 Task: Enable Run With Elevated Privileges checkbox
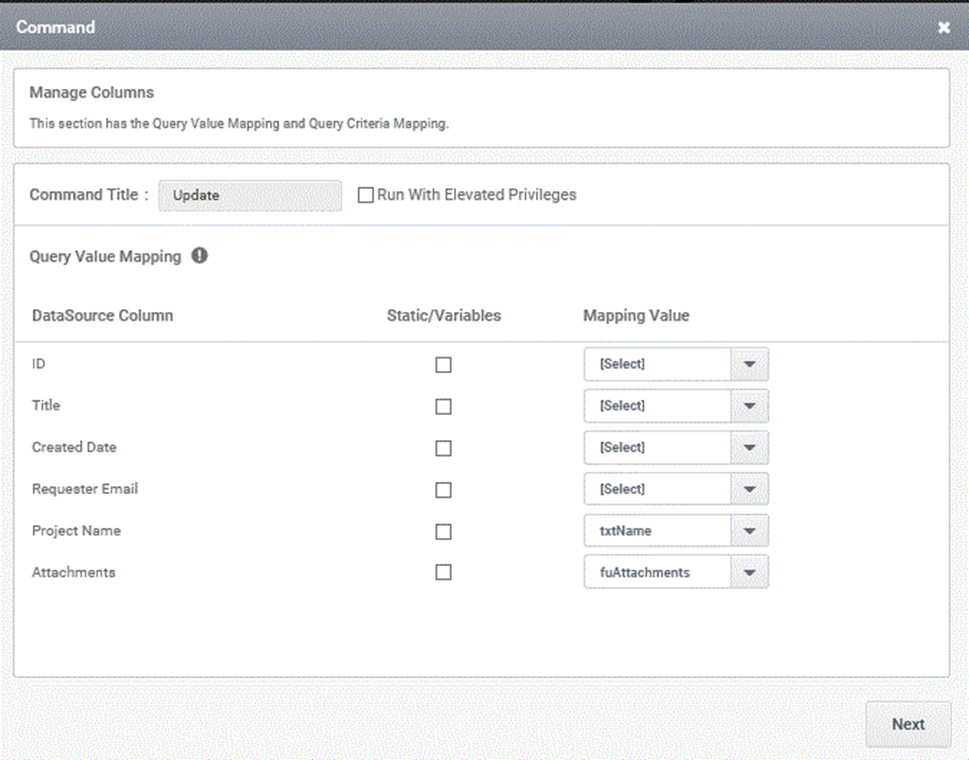pos(366,195)
